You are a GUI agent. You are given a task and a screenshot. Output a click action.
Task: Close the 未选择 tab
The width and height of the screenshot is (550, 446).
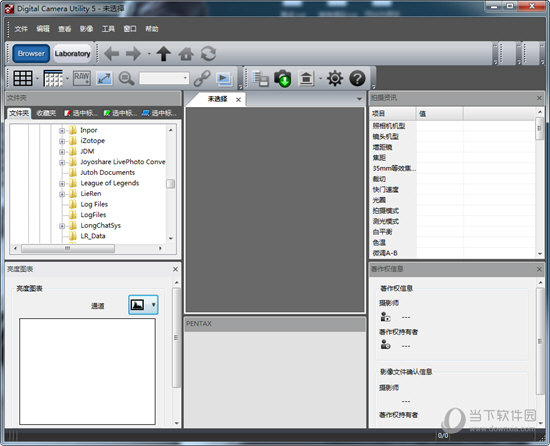(x=238, y=100)
